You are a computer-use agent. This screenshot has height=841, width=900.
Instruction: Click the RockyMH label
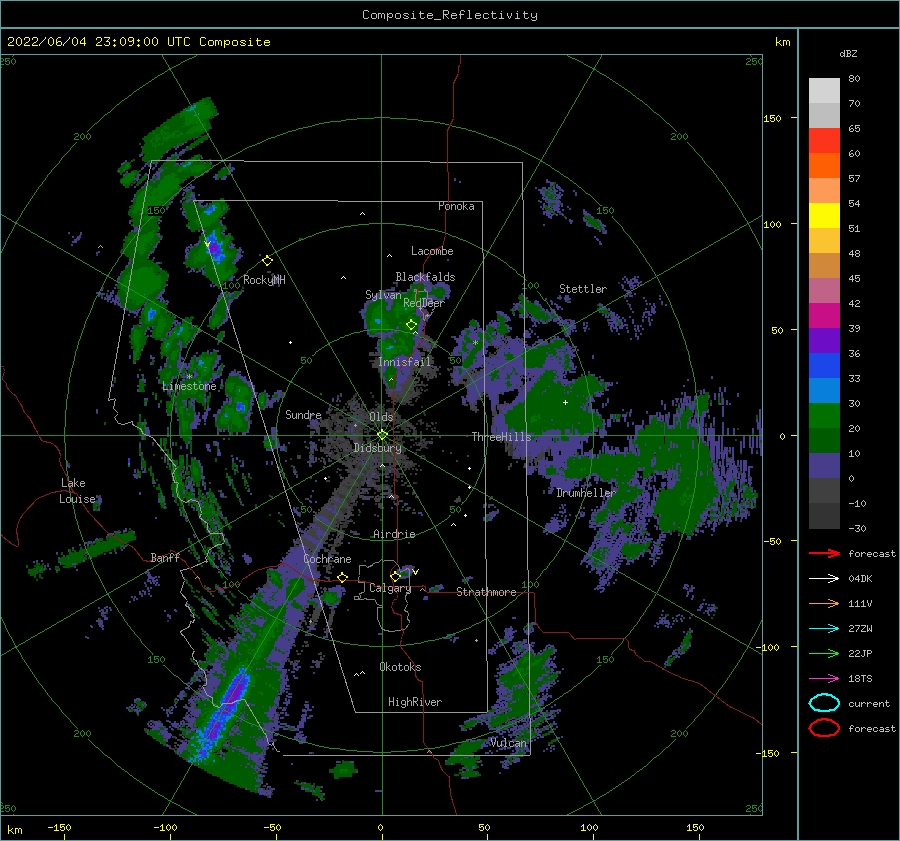click(x=265, y=280)
